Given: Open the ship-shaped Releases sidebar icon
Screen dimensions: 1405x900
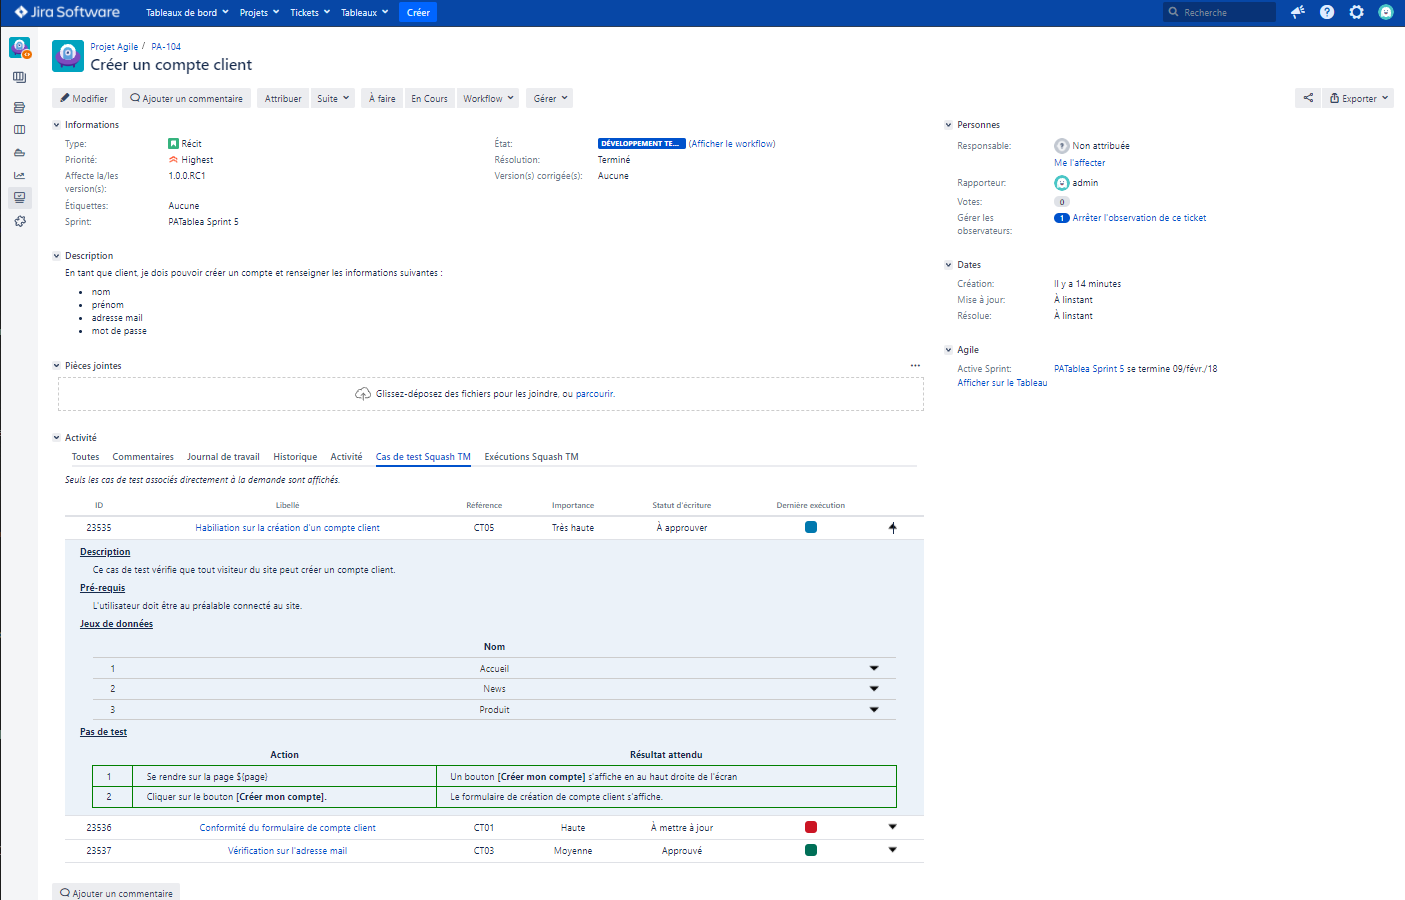Looking at the screenshot, I should point(19,153).
